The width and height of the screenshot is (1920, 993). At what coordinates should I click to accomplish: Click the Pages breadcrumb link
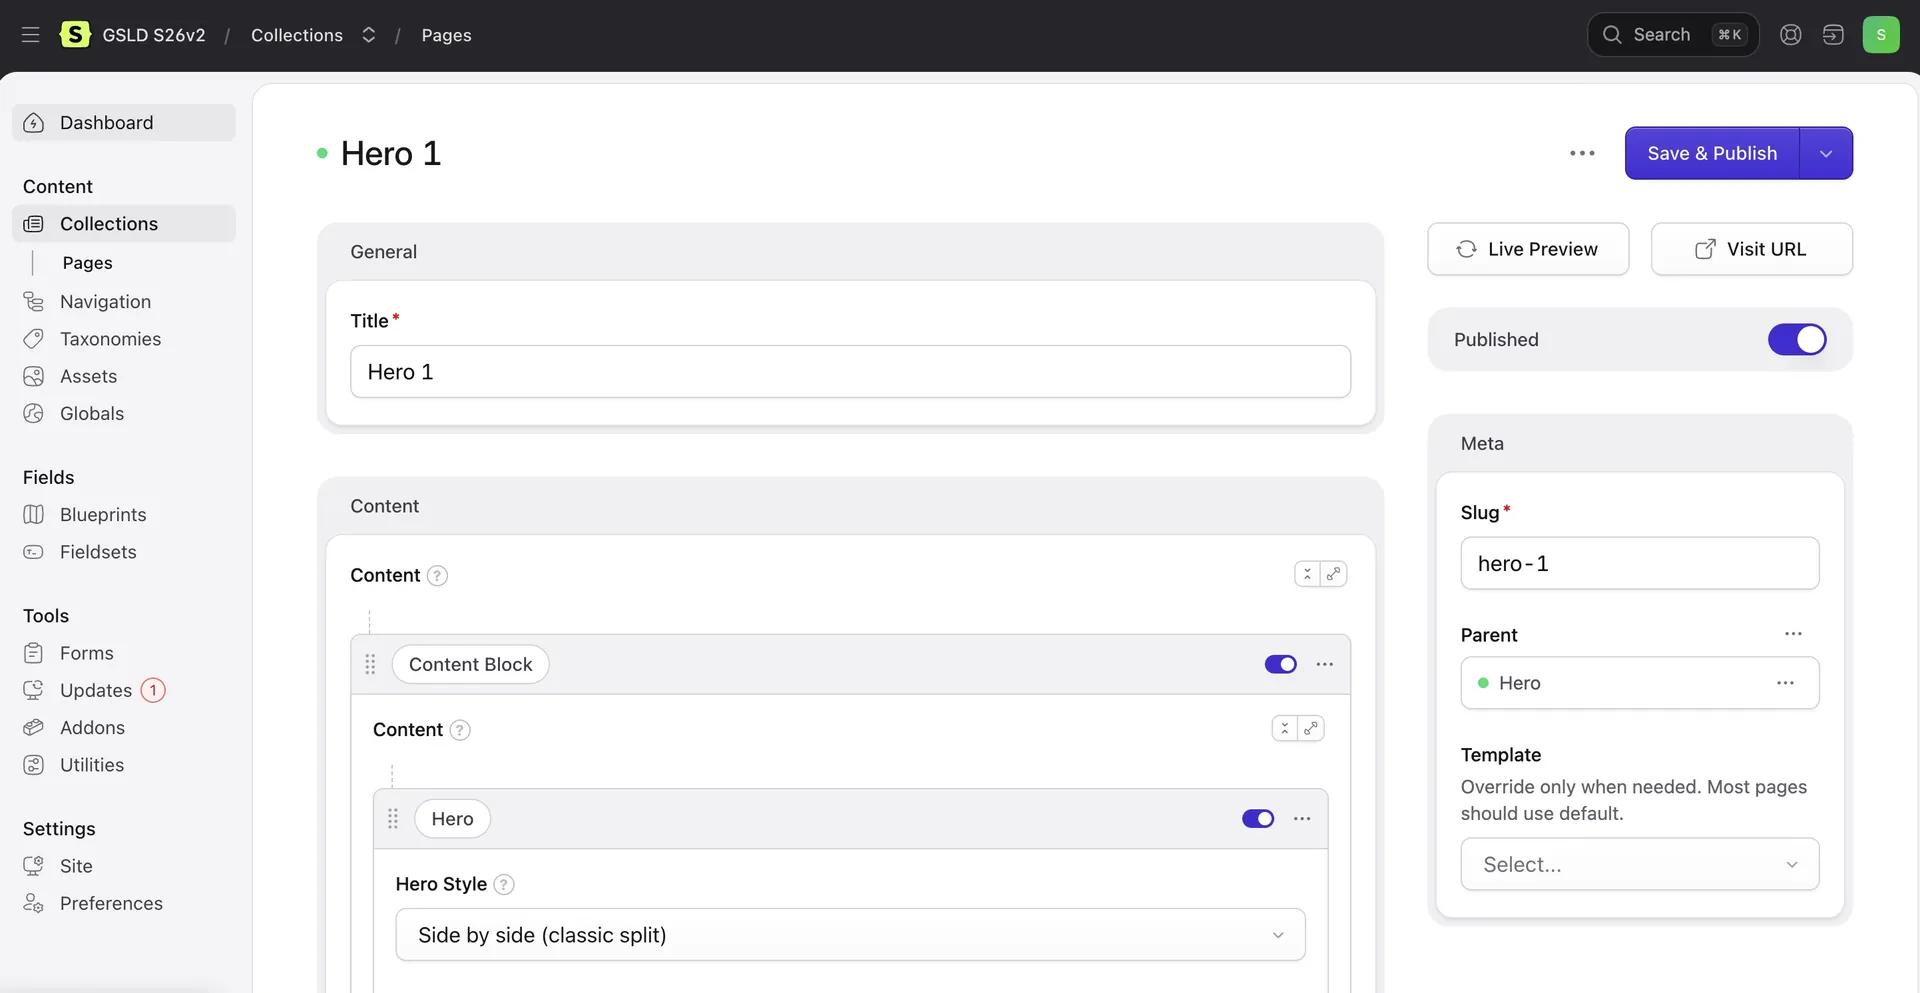(x=446, y=35)
